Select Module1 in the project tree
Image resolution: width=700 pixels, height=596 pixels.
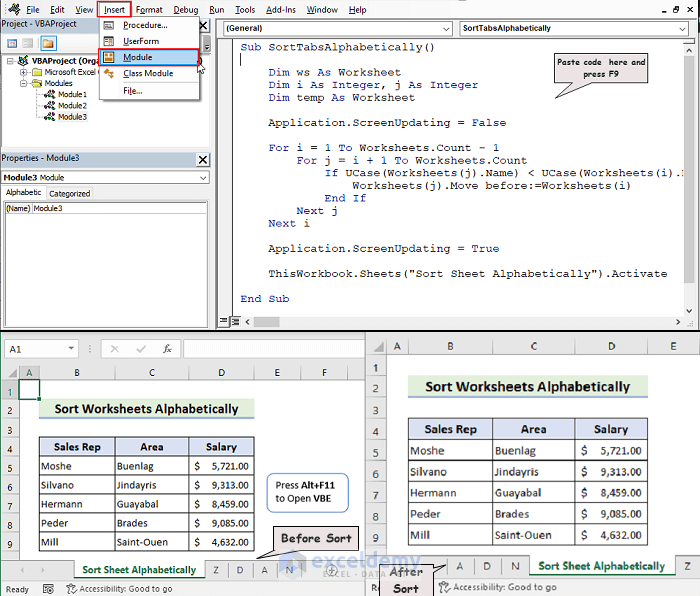pyautogui.click(x=72, y=95)
